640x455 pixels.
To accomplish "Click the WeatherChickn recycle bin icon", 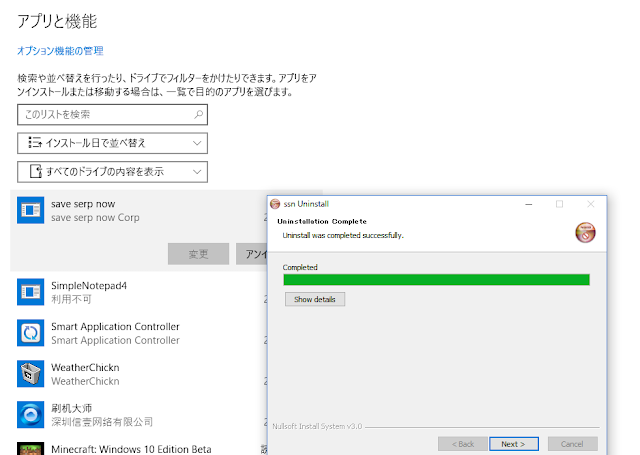I will pos(31,373).
